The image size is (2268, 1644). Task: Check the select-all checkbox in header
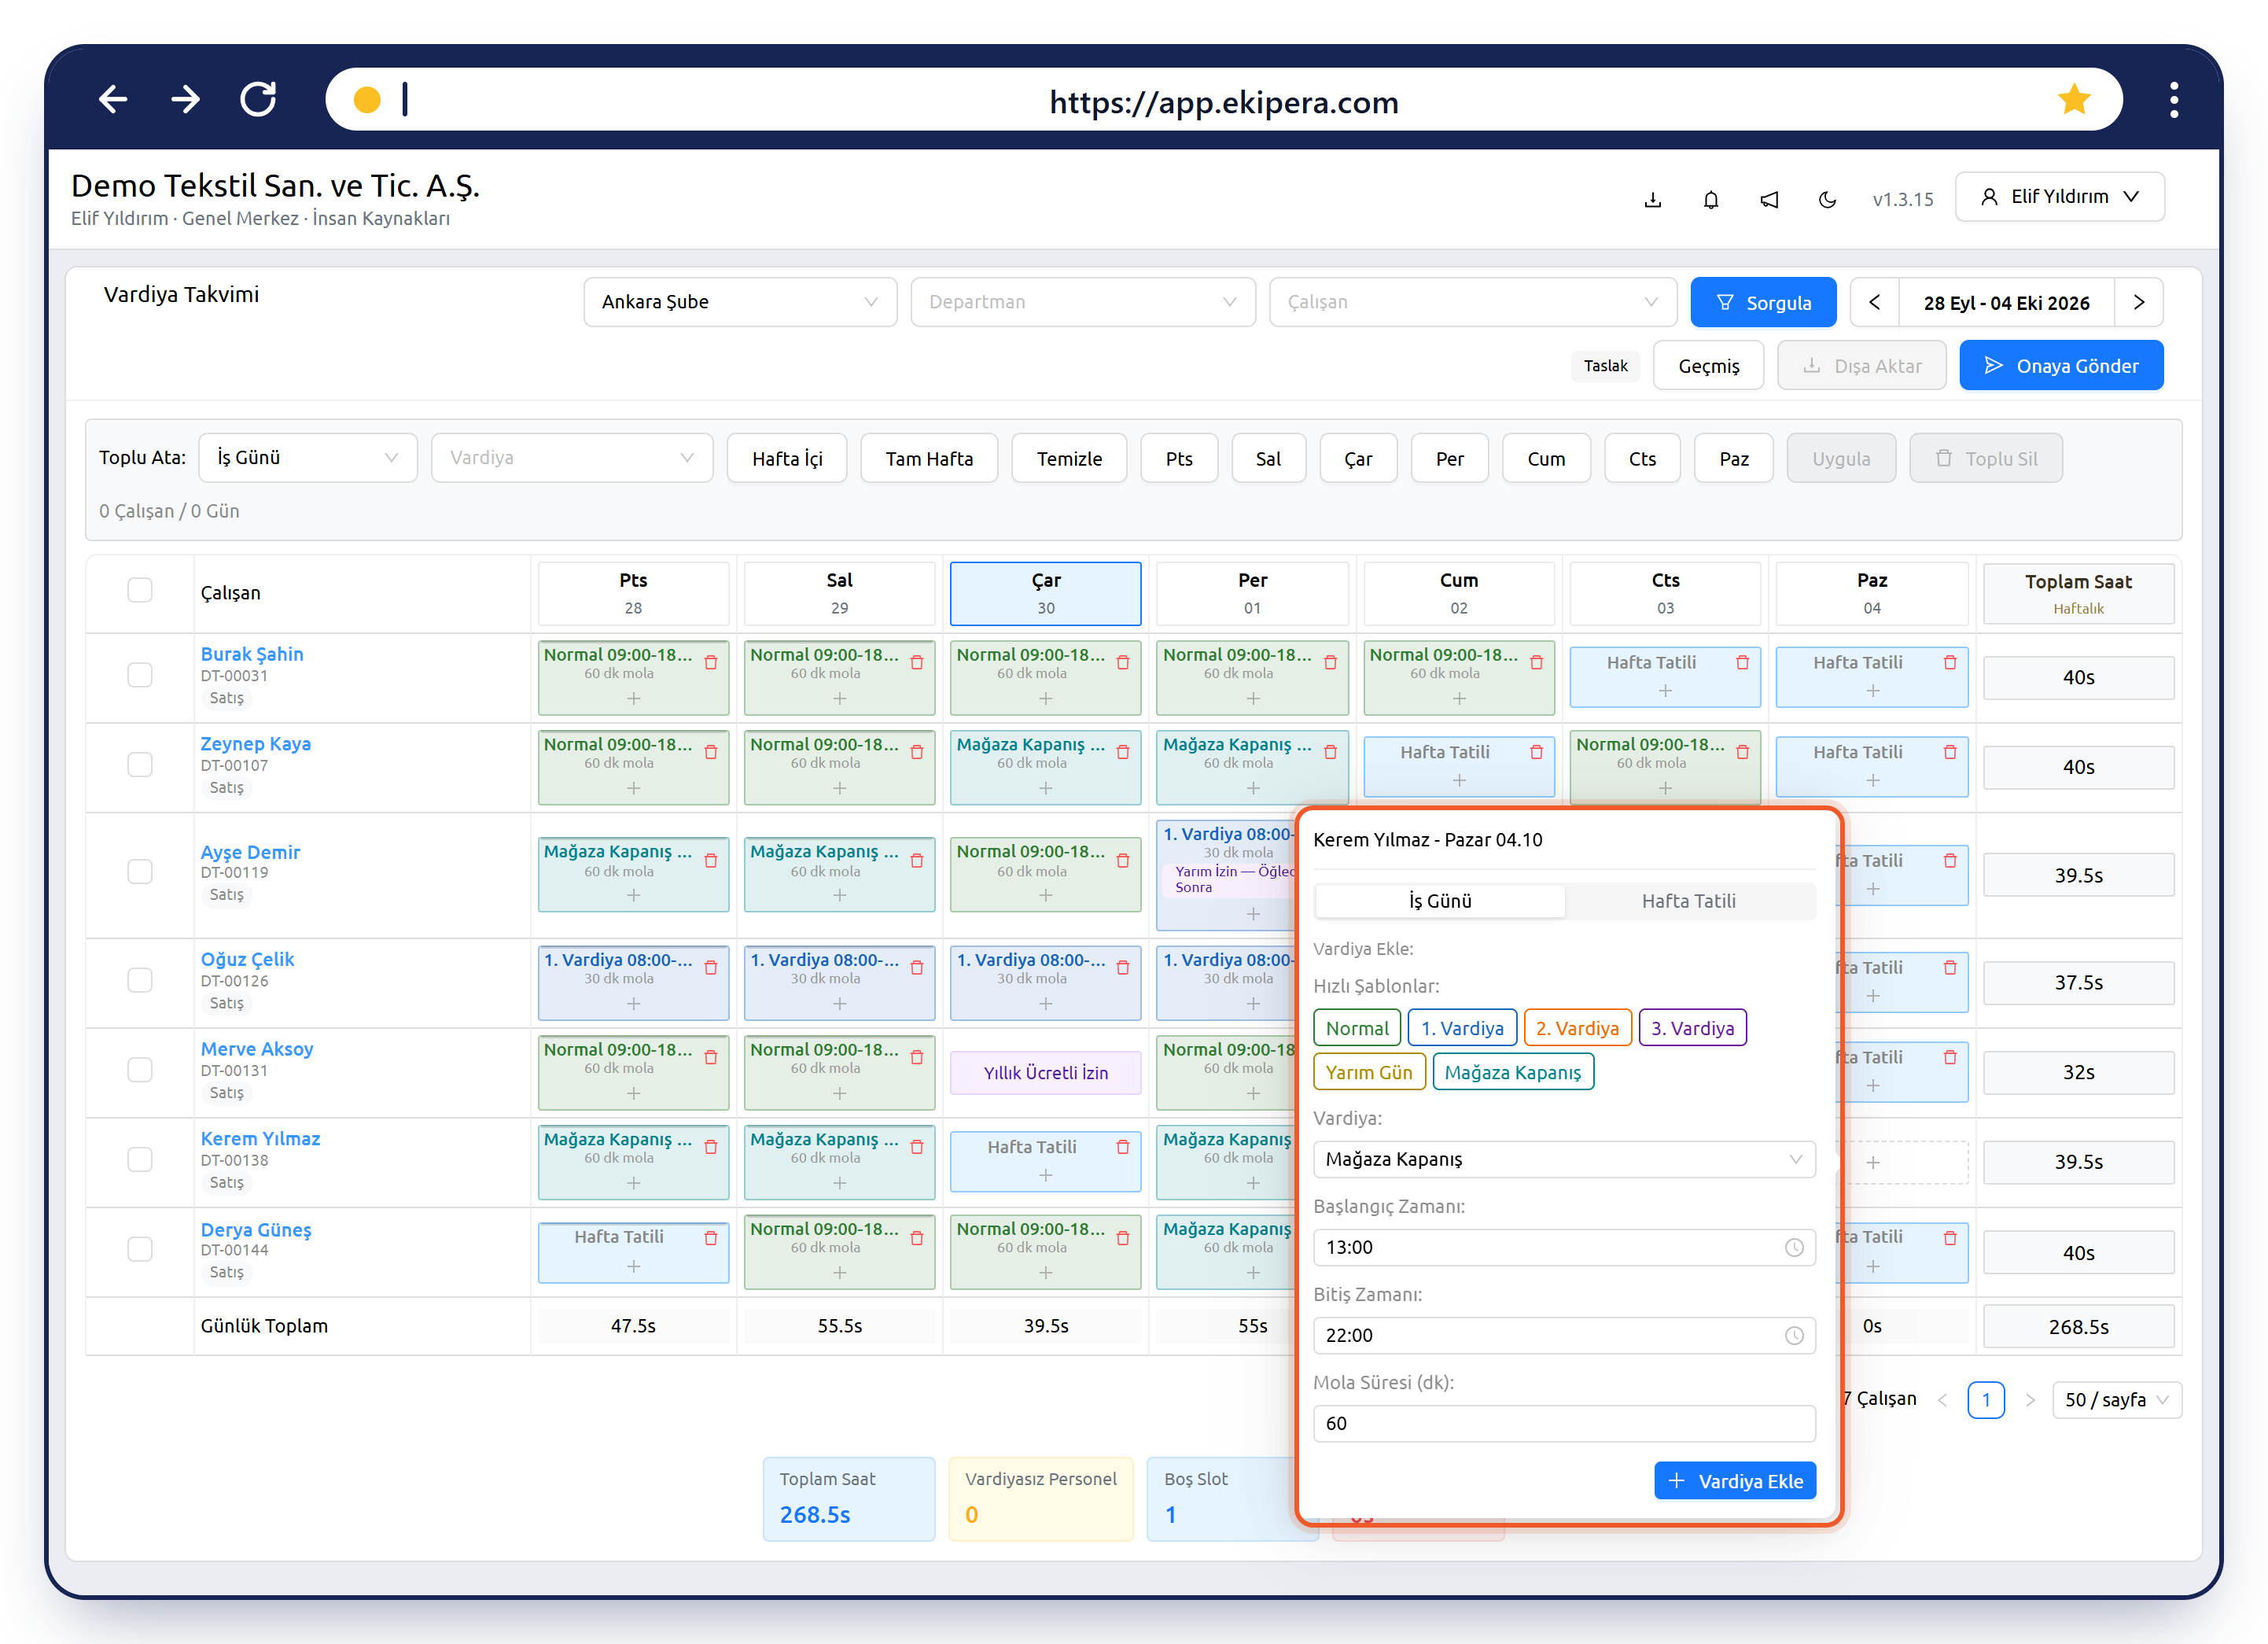click(140, 590)
